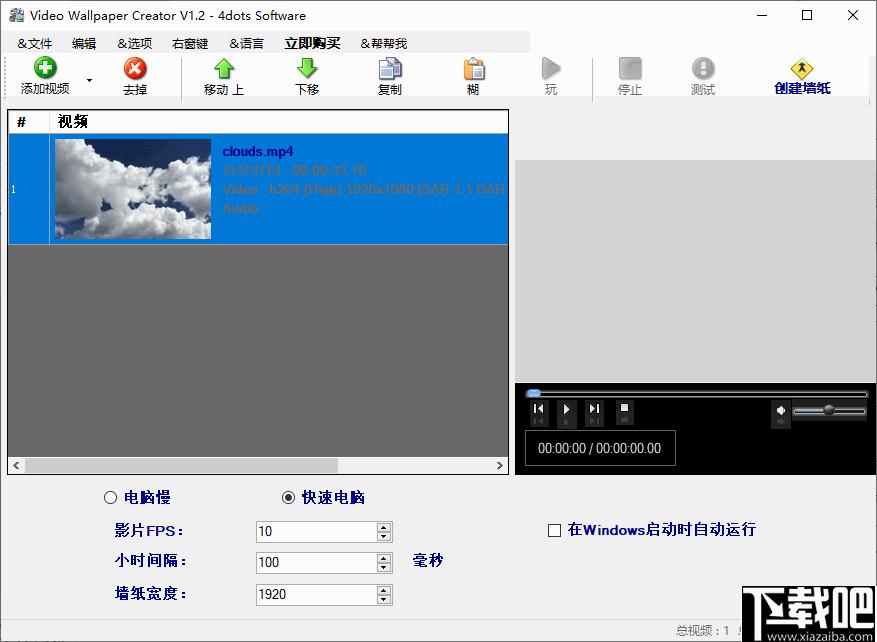Click the player's stop button

(x=625, y=409)
